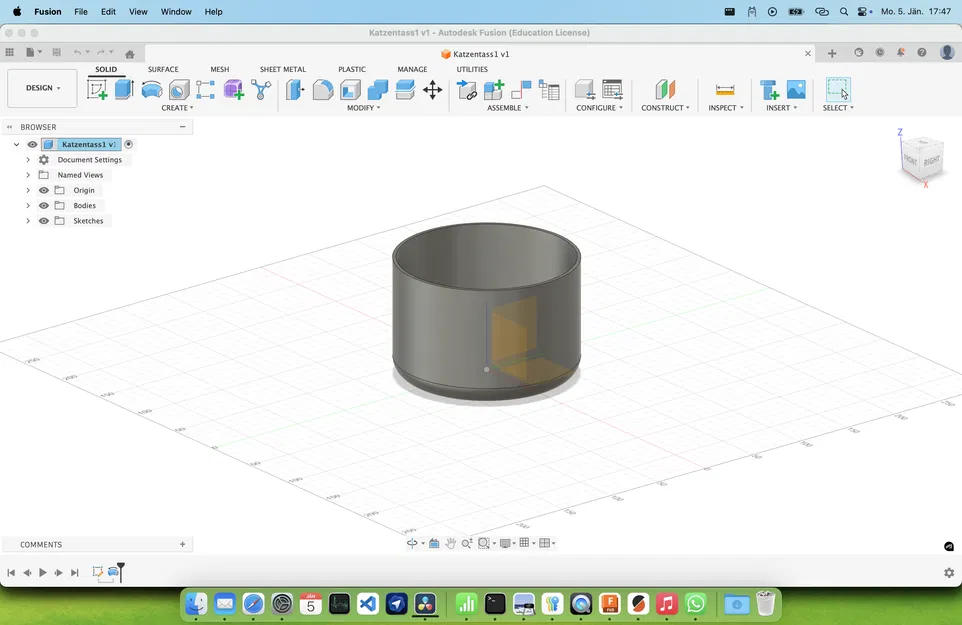The height and width of the screenshot is (625, 962).
Task: Expand the Named Views node
Action: coord(28,175)
